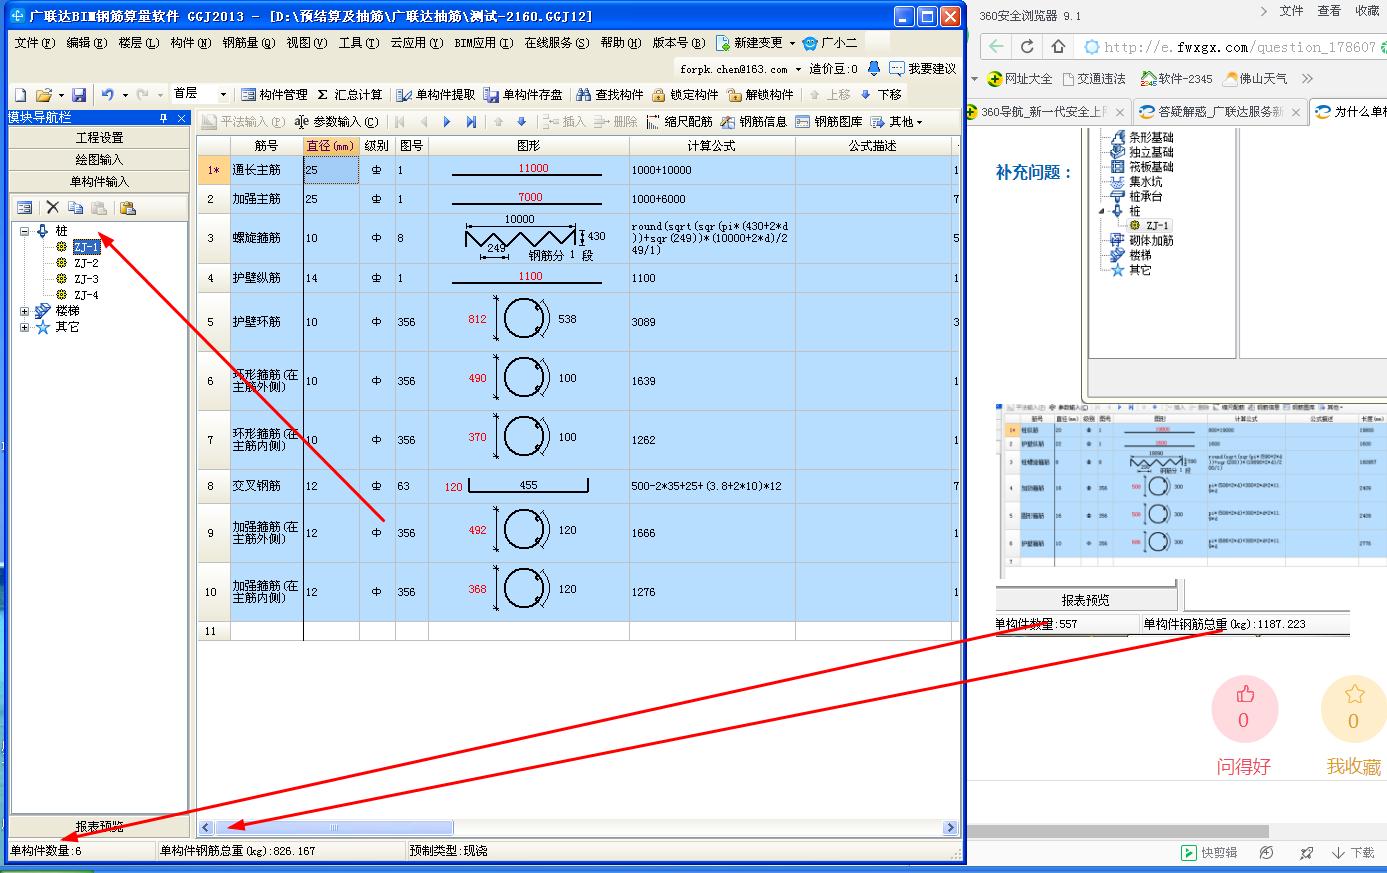
Task: Create a new project file icon
Action: click(x=19, y=94)
